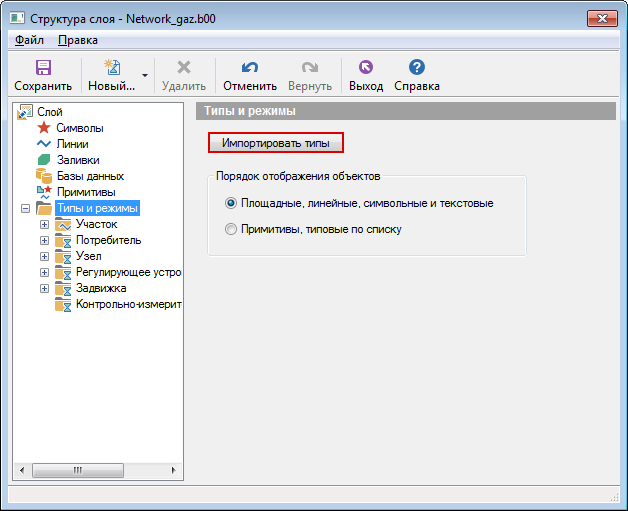
Task: Expand the Узел node
Action: (x=44, y=257)
